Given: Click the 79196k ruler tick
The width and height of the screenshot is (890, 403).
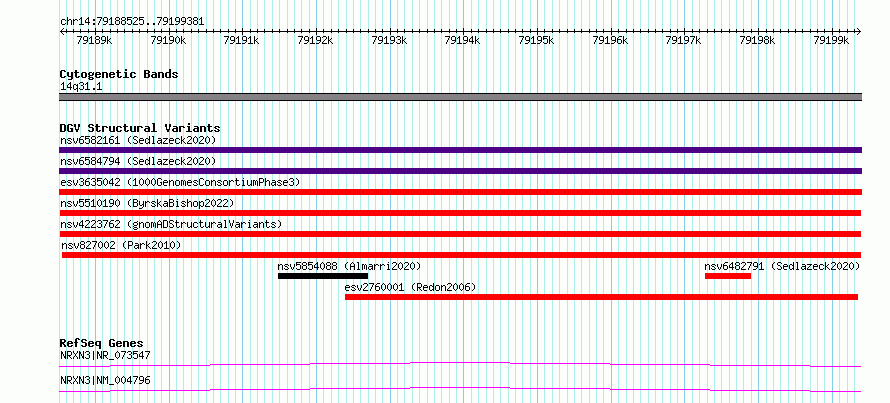Looking at the screenshot, I should [611, 40].
